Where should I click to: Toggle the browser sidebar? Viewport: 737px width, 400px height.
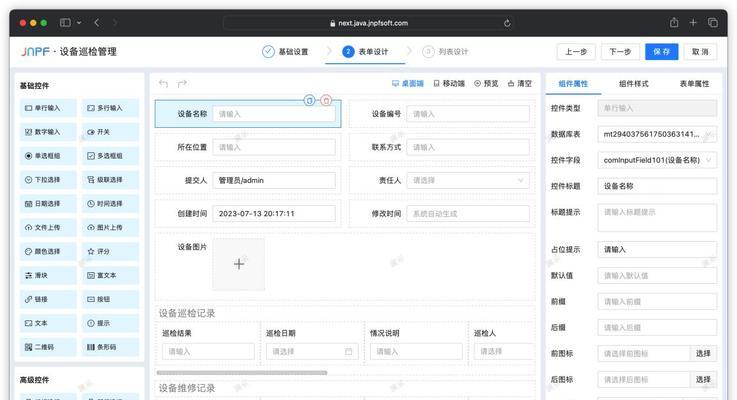click(x=65, y=23)
